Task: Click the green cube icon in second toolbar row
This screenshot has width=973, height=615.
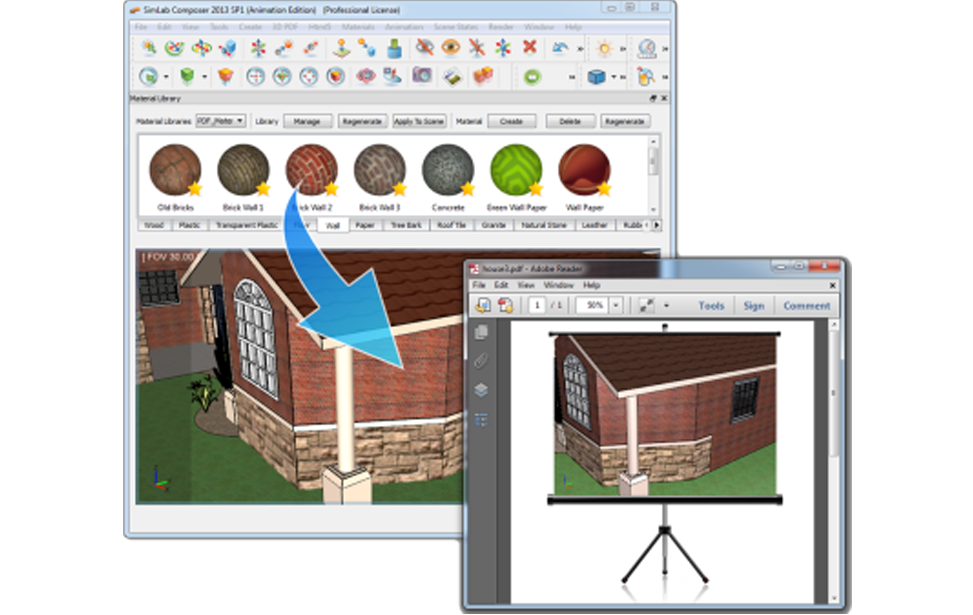Action: tap(186, 76)
